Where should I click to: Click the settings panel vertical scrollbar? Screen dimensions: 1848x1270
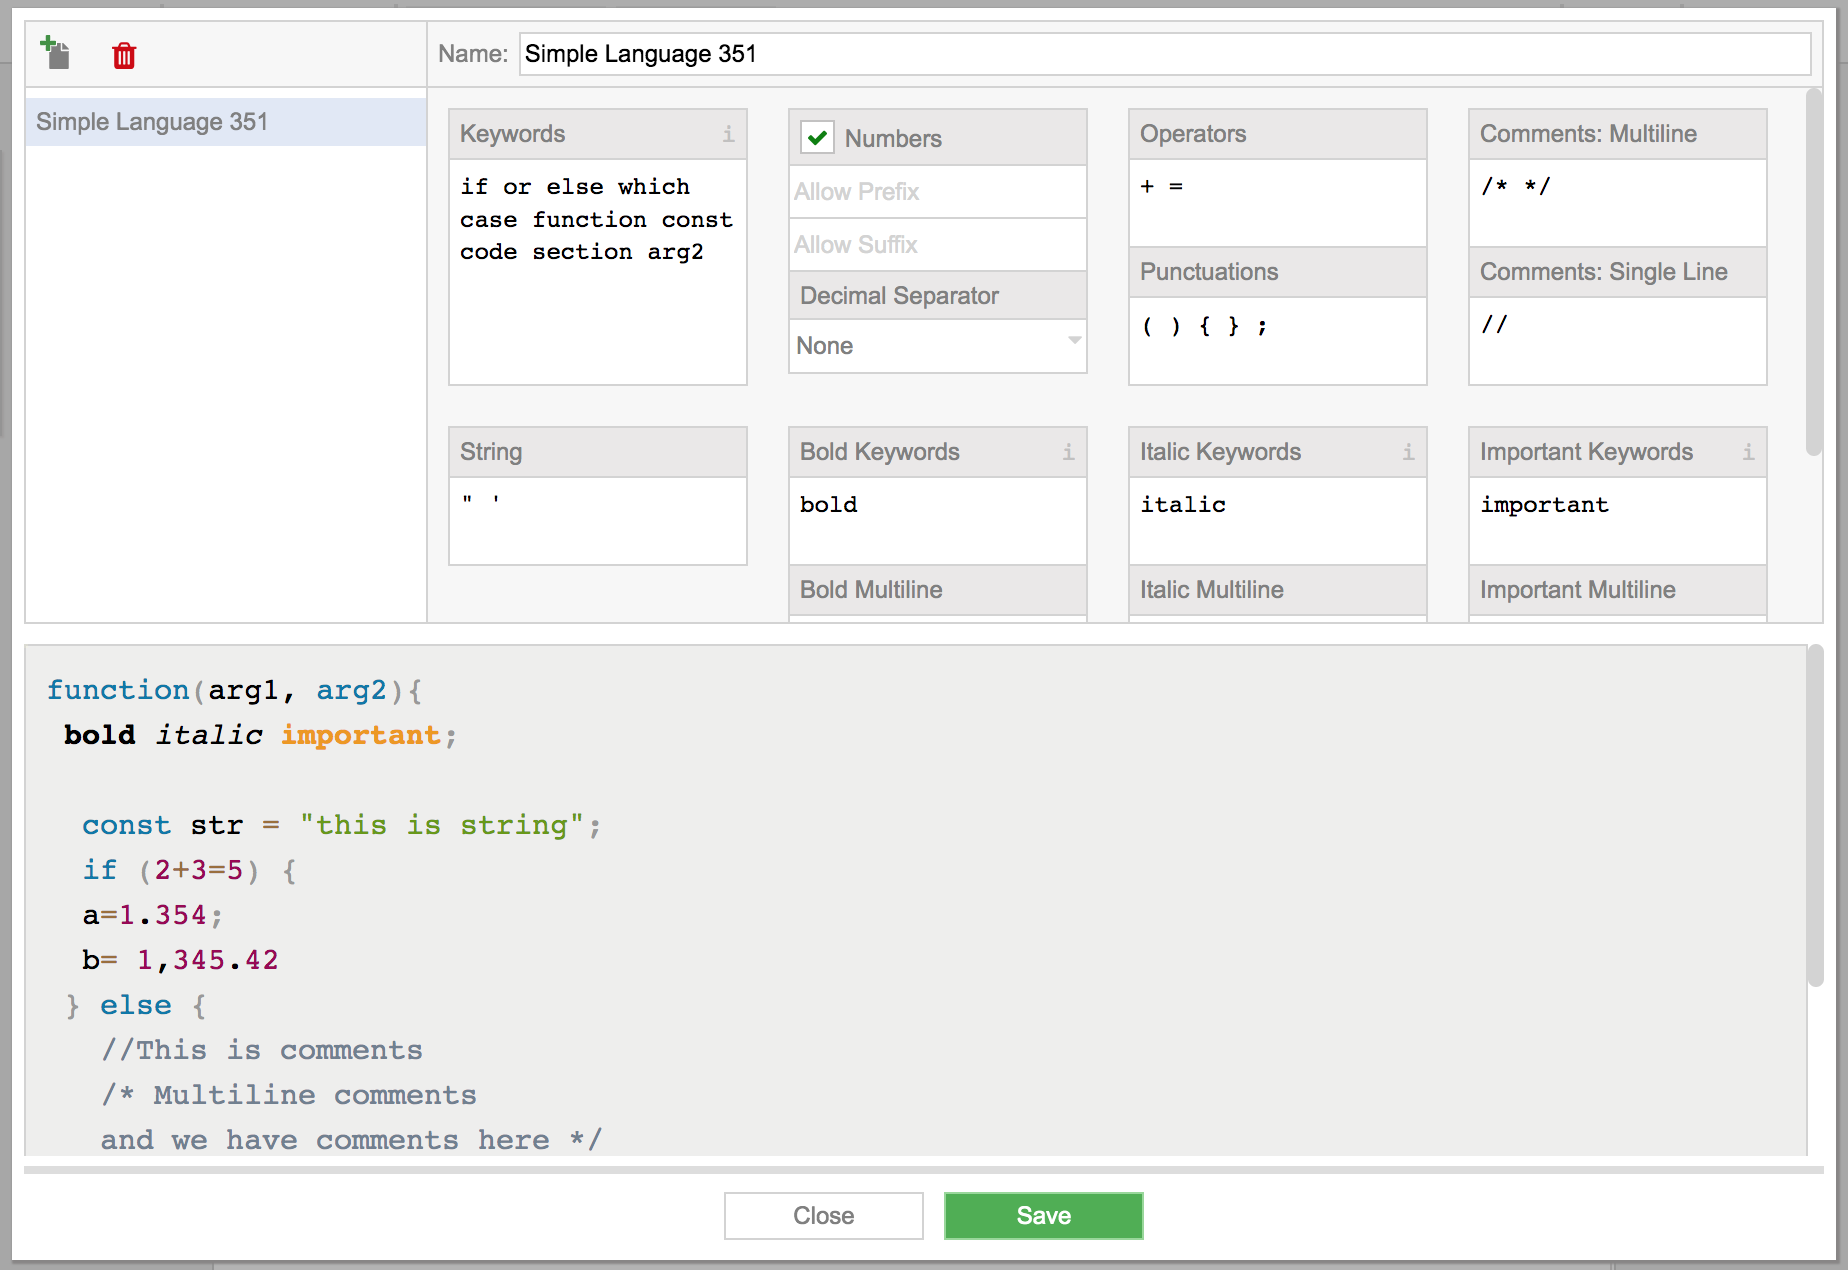[1814, 272]
